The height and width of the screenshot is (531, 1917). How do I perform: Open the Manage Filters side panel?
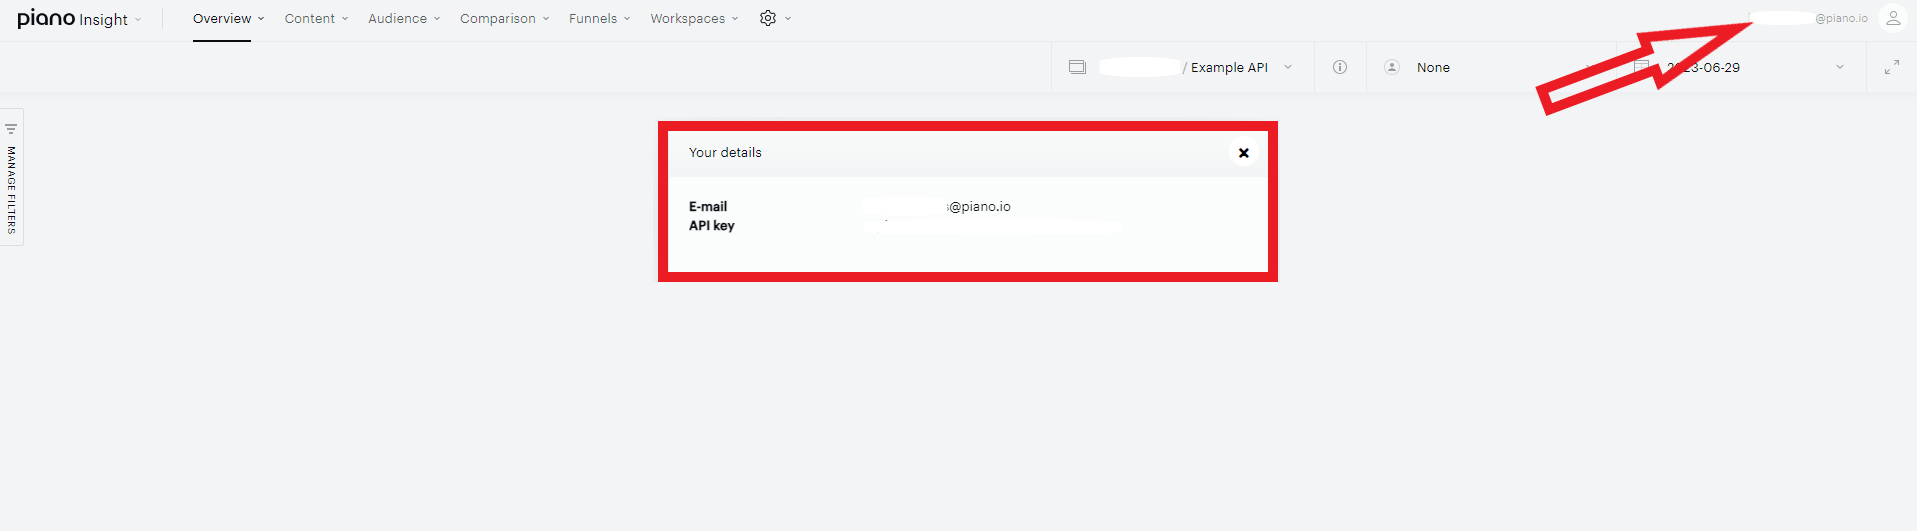click(x=11, y=177)
